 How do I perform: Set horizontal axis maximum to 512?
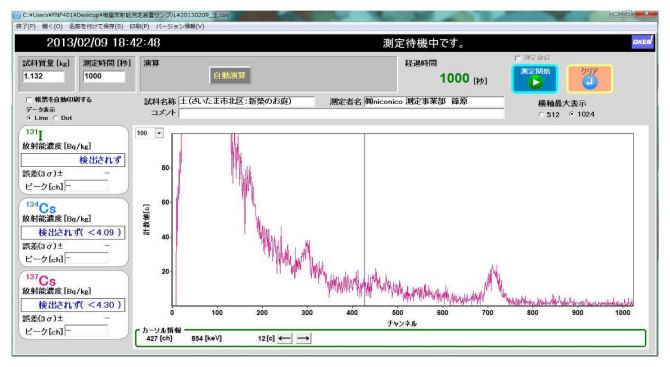pos(542,115)
